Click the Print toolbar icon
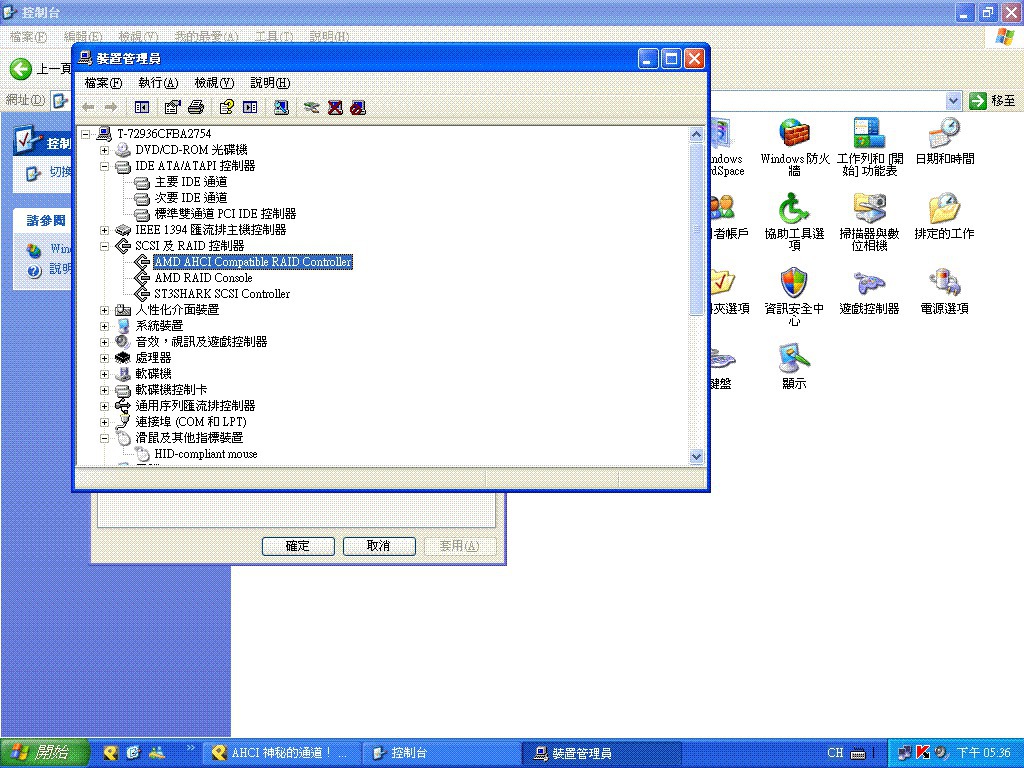1024x768 pixels. 196,107
